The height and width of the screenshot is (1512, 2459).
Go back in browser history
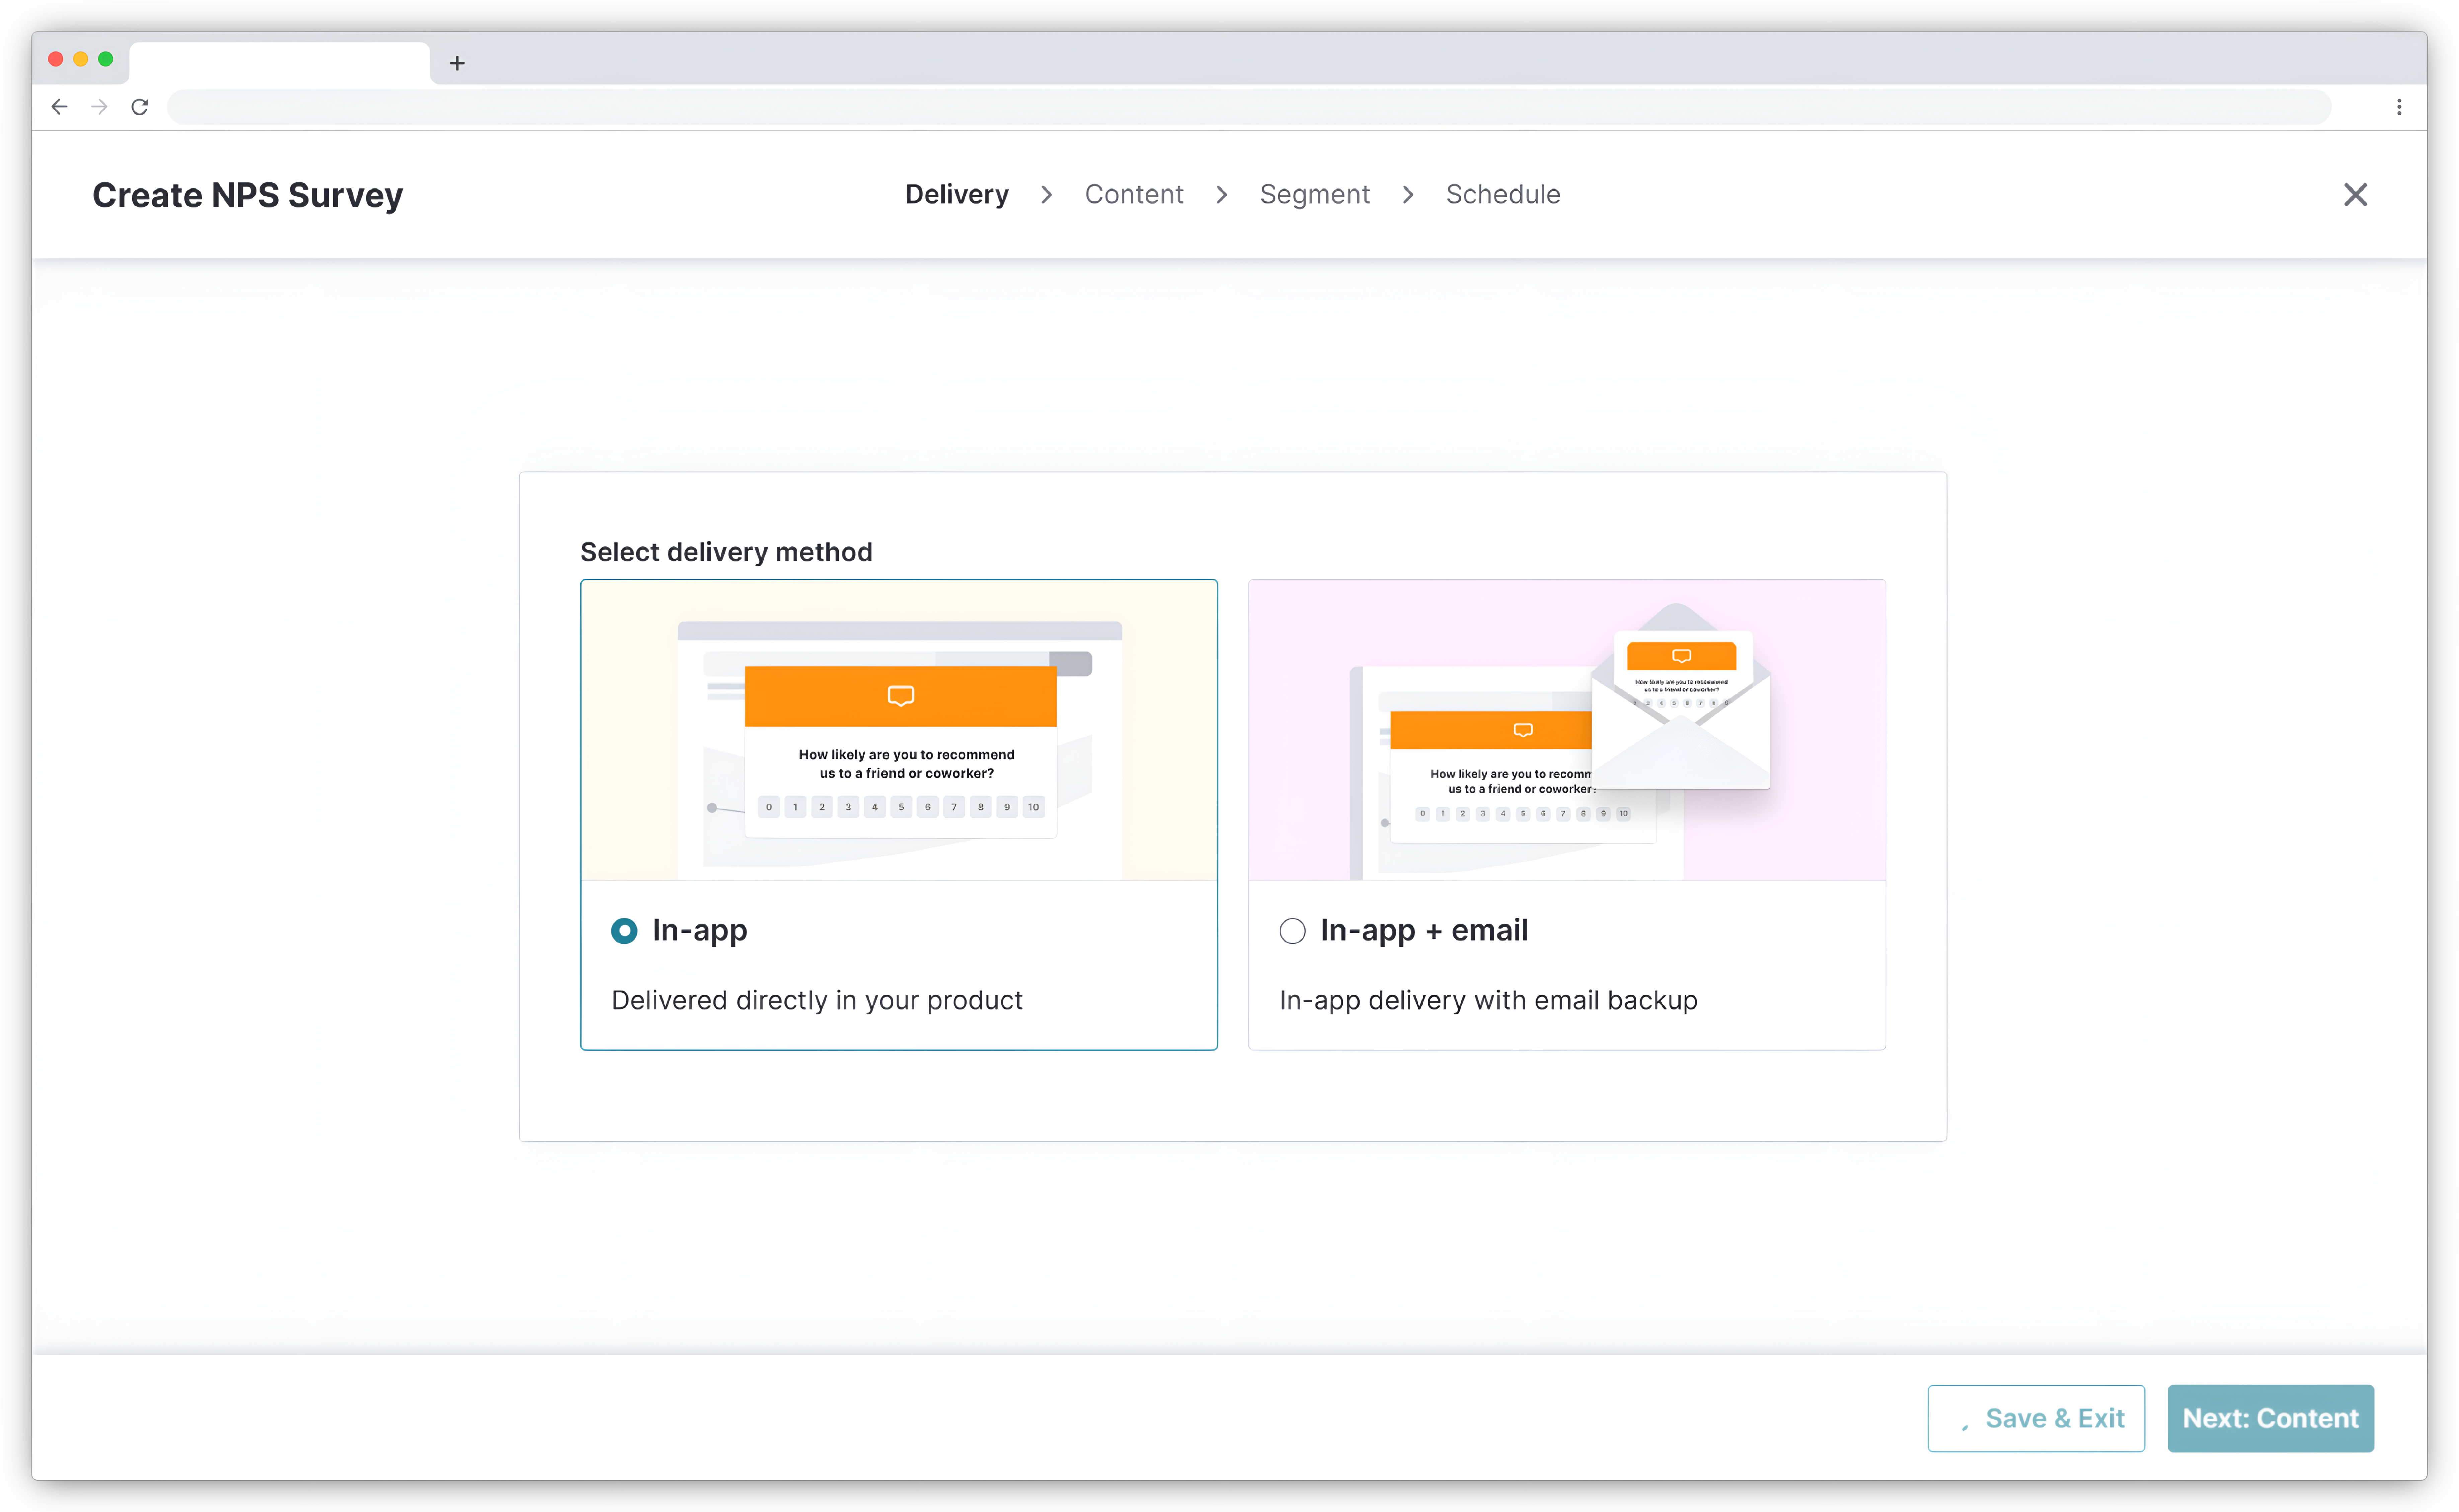pos(59,107)
